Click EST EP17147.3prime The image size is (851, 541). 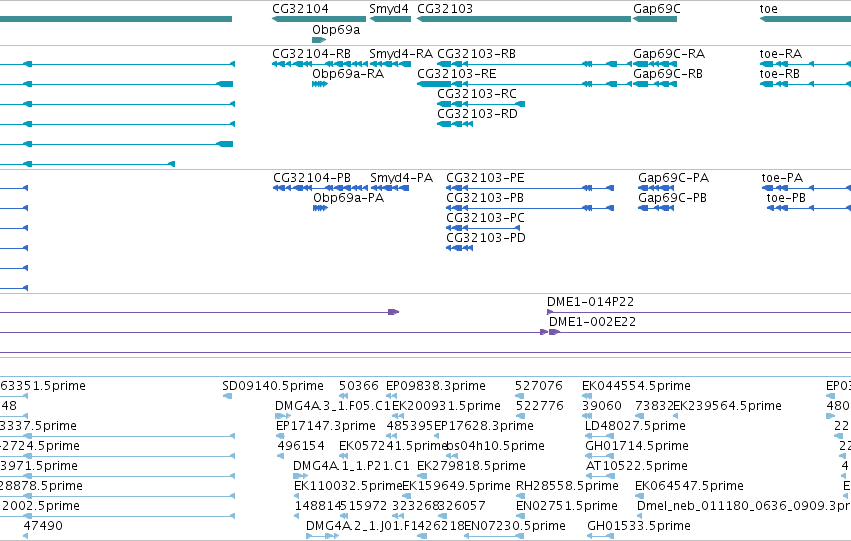(326, 426)
